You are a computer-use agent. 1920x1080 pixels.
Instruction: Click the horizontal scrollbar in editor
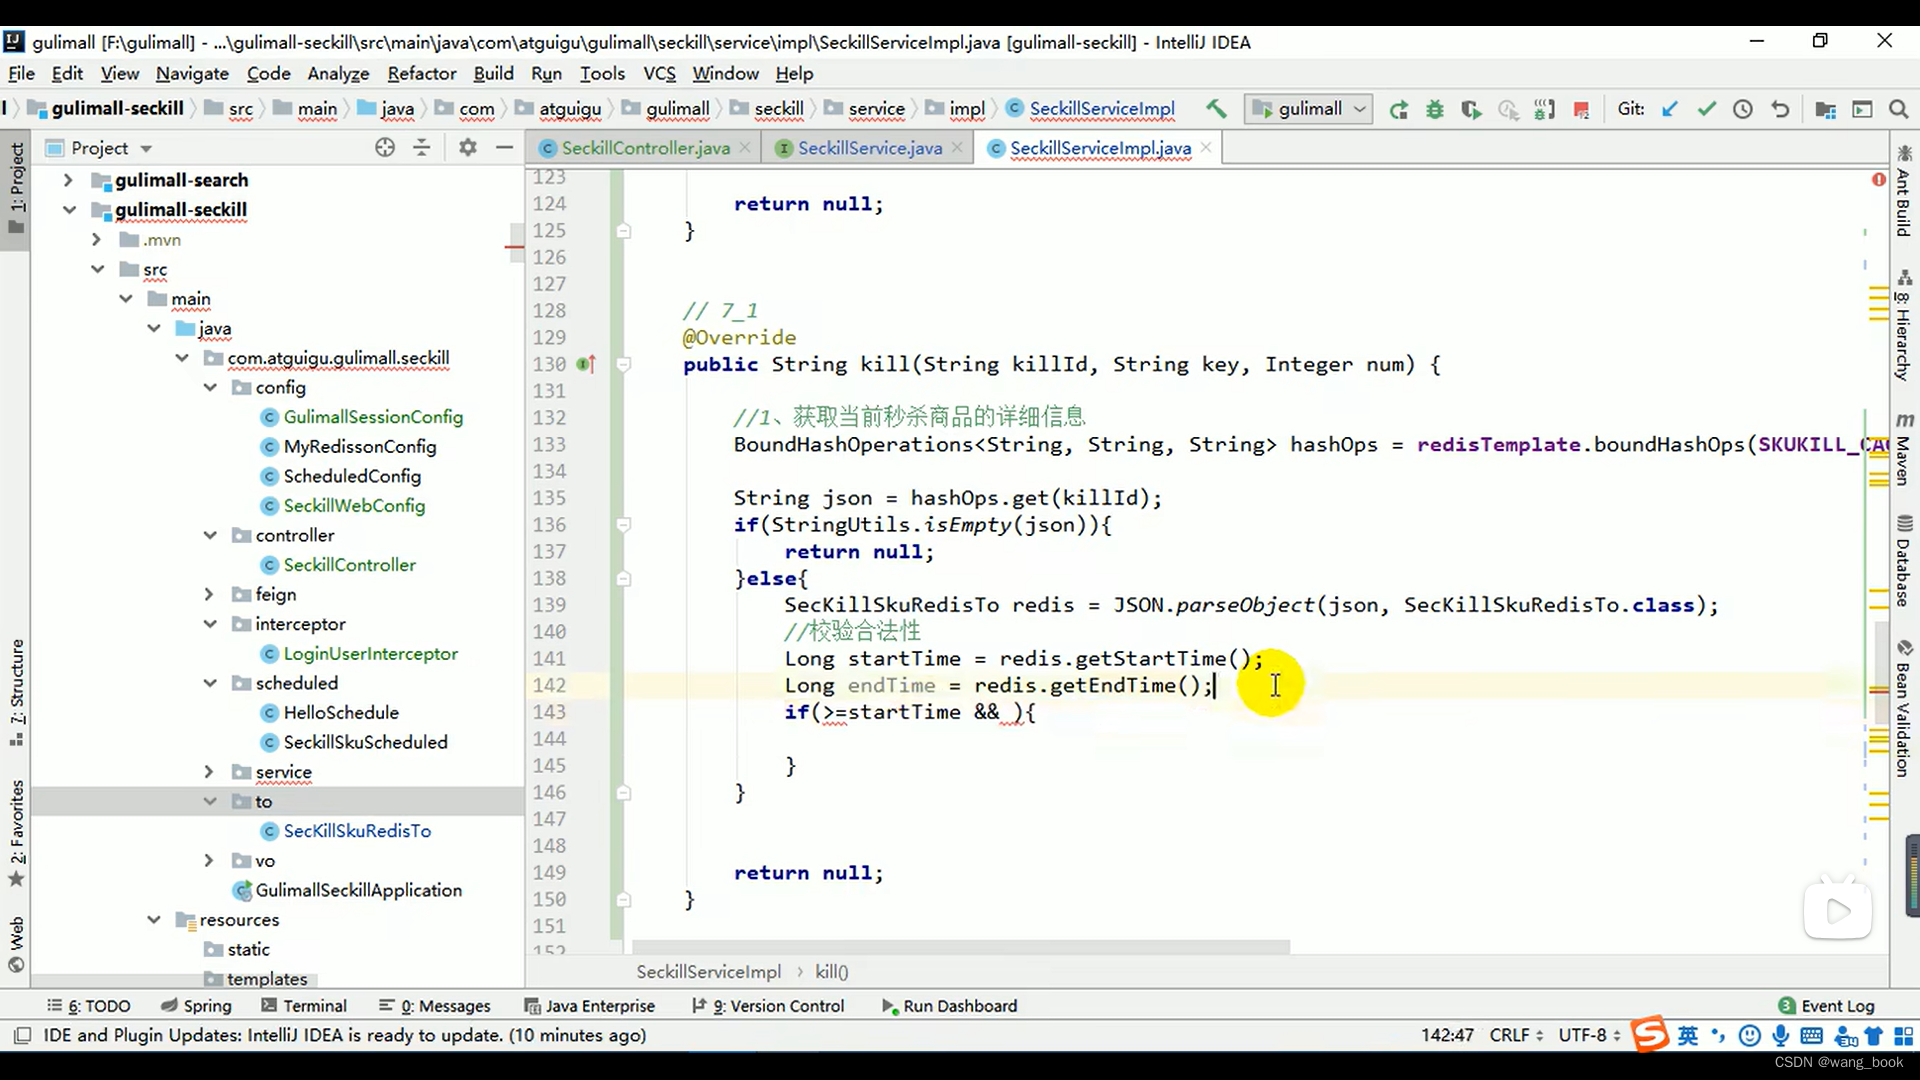(x=960, y=946)
